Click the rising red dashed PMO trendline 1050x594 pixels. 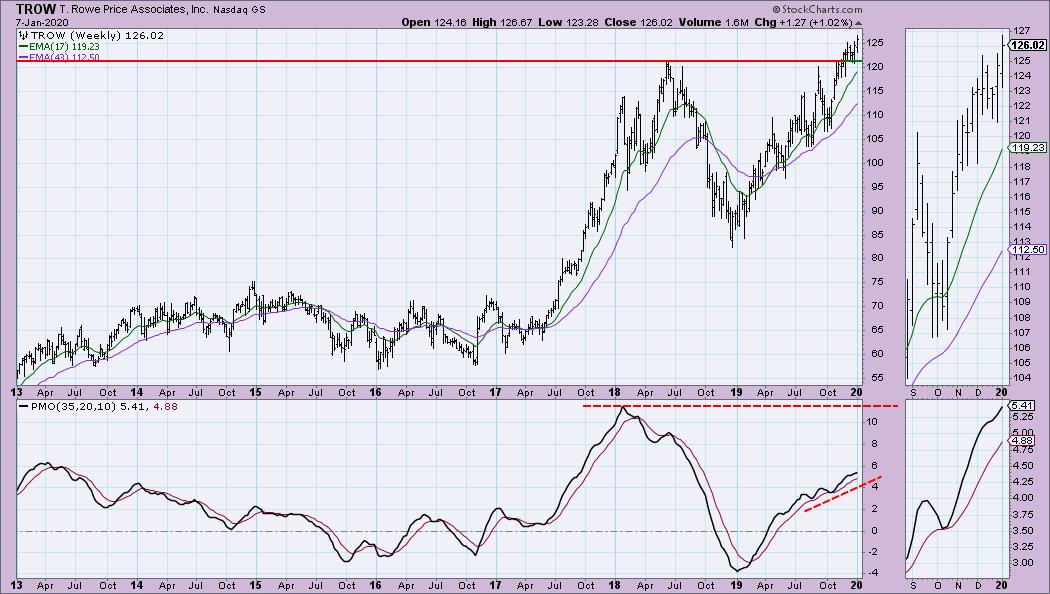[x=843, y=494]
